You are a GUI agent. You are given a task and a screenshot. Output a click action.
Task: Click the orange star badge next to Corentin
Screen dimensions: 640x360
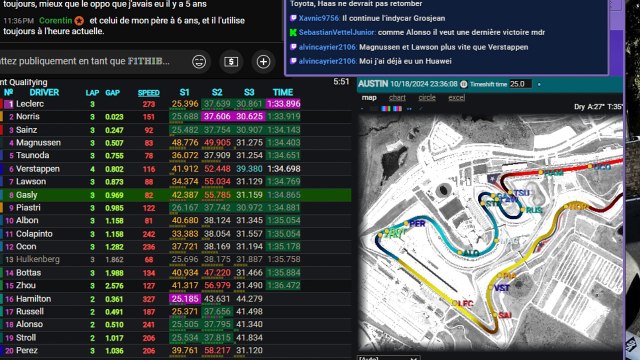[79, 20]
